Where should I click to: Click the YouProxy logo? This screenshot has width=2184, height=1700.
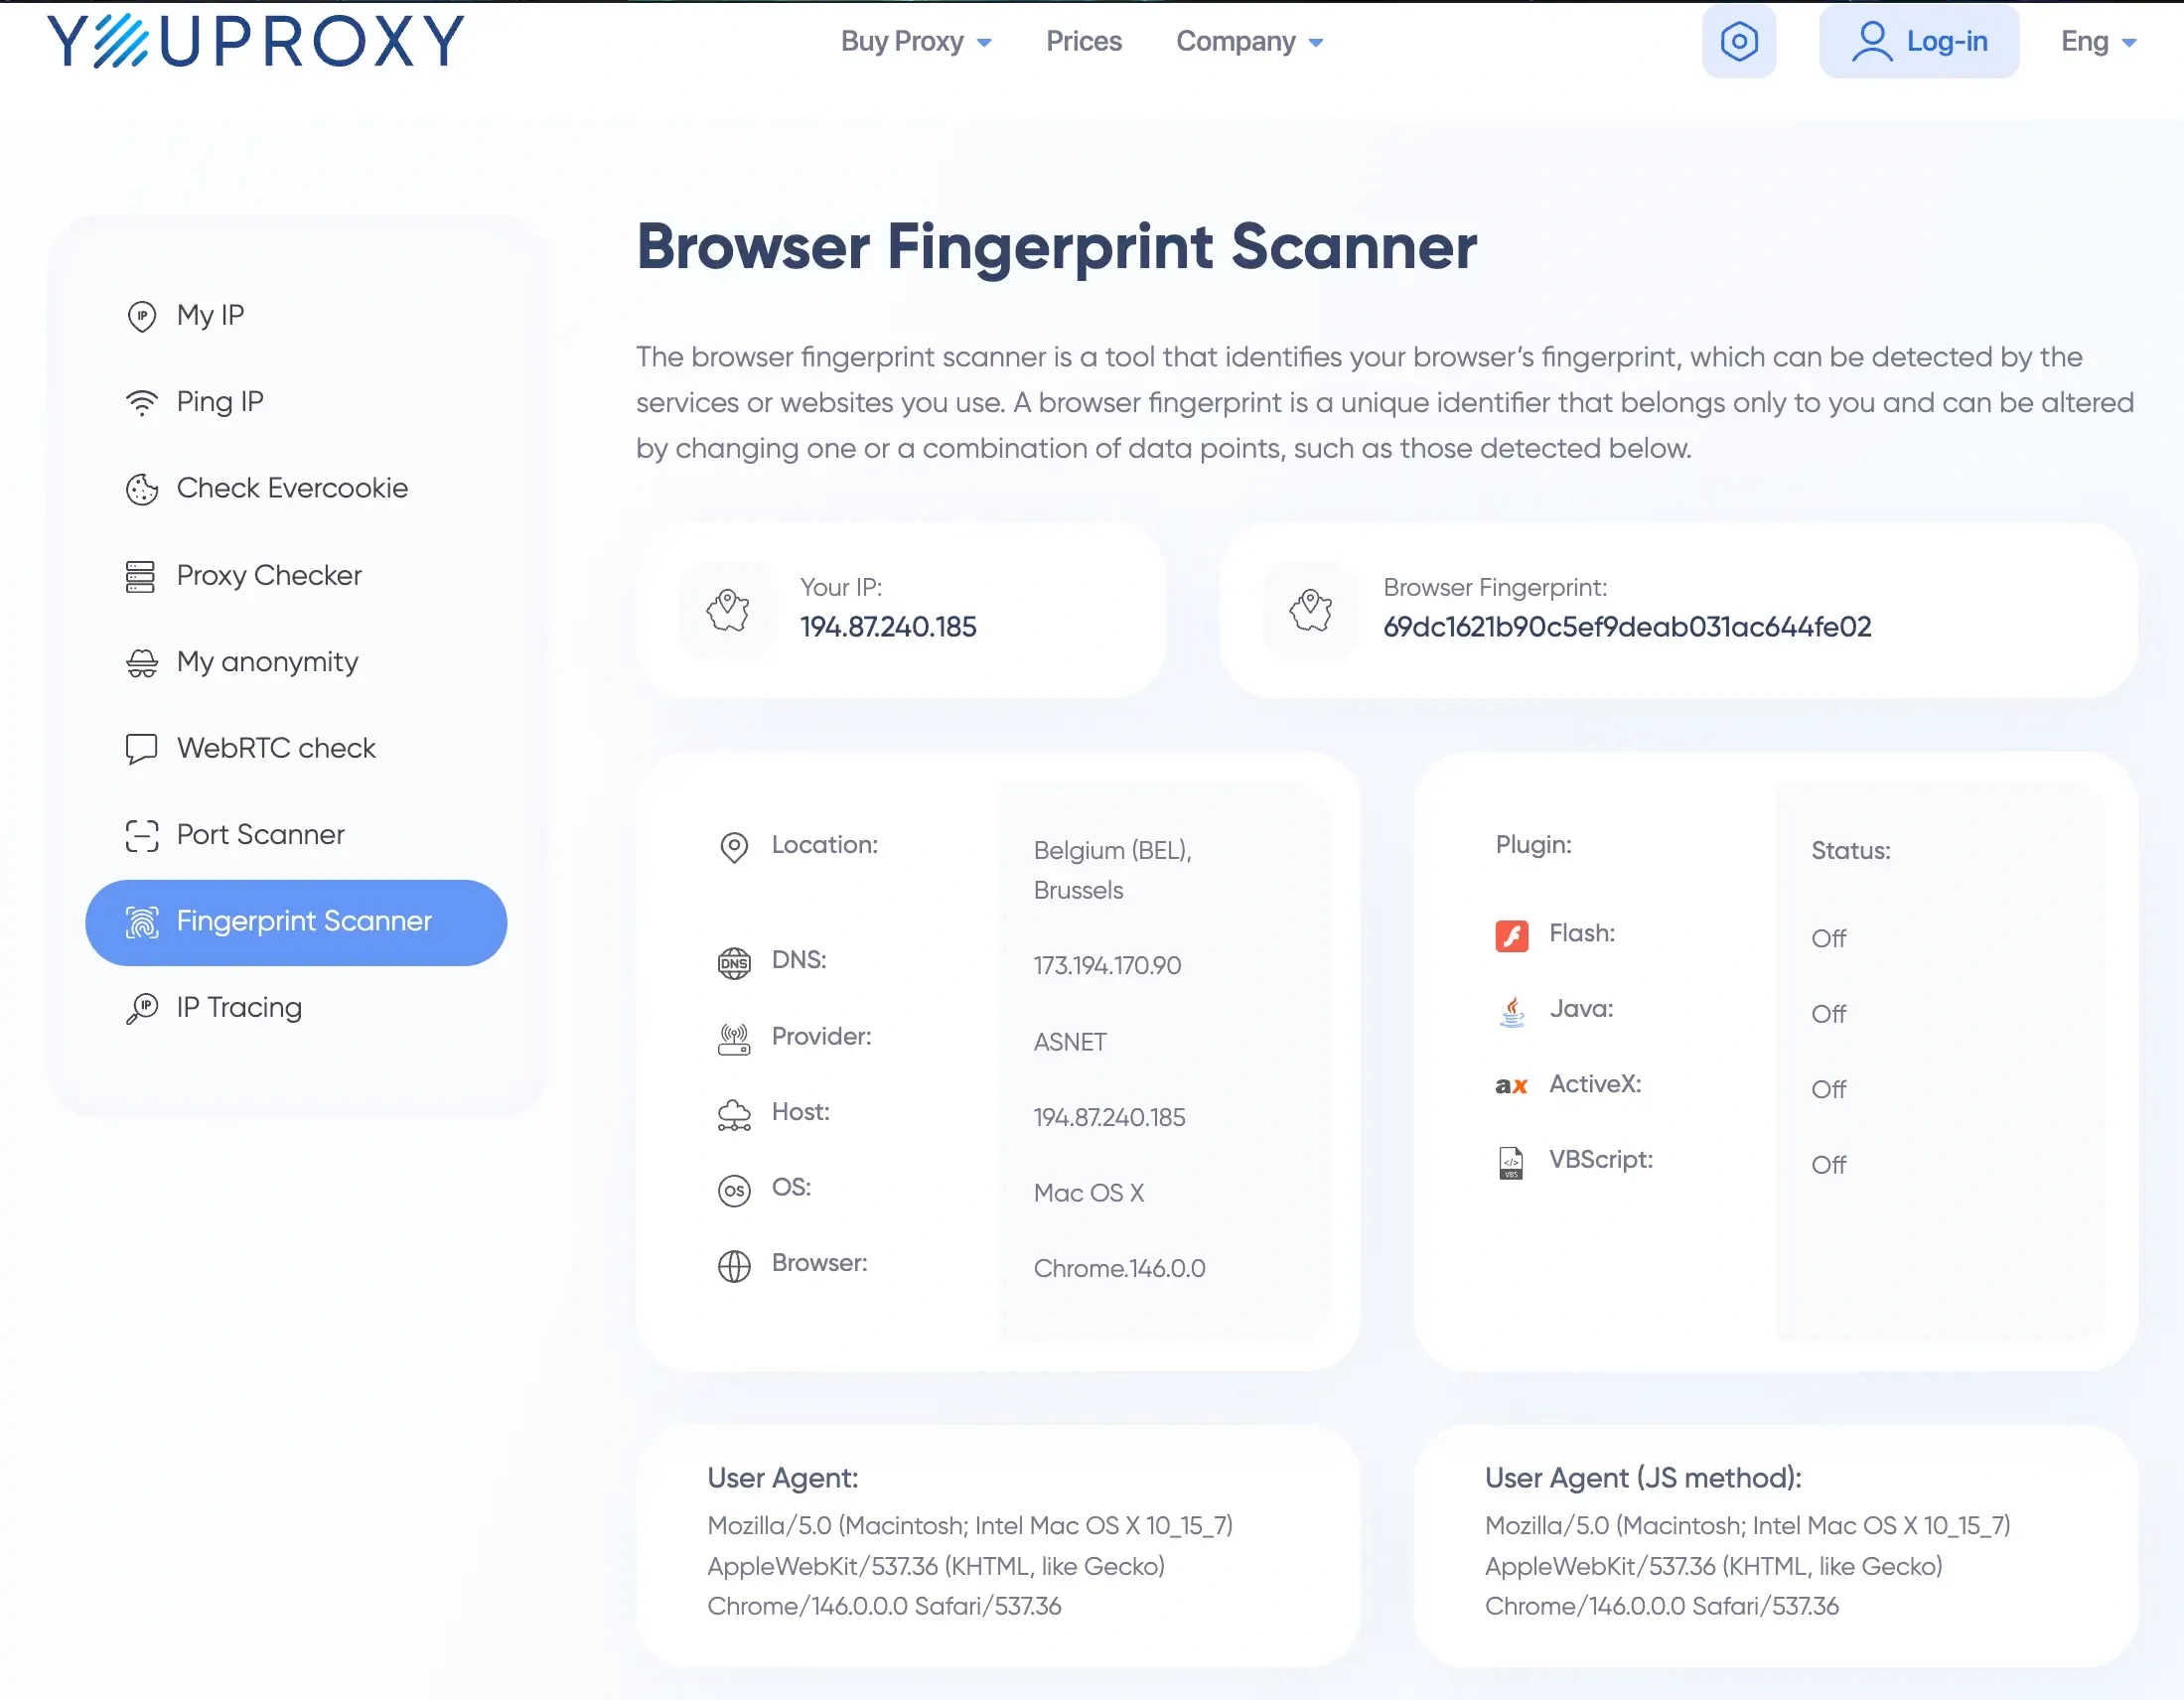(255, 41)
